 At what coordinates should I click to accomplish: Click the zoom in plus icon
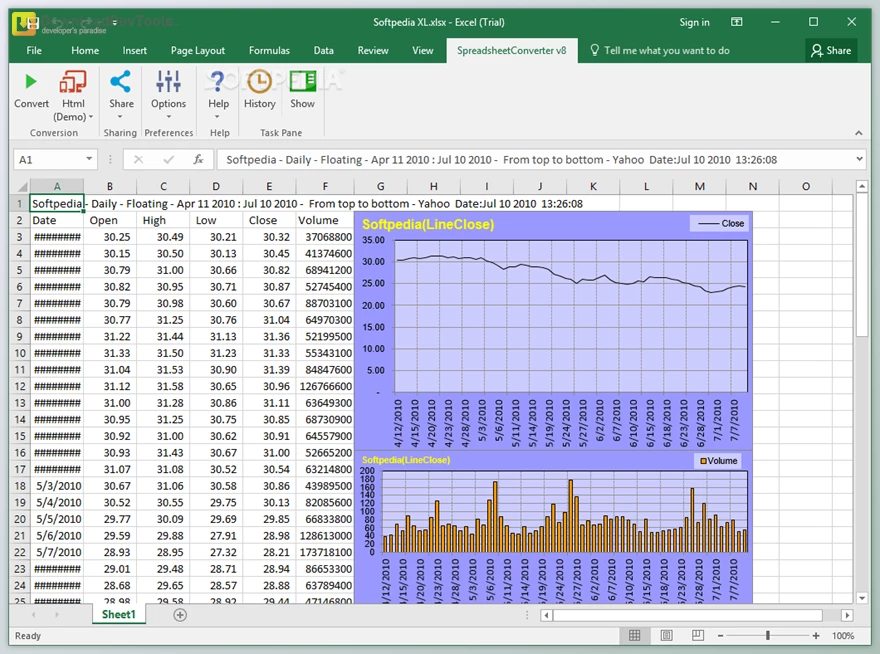[815, 635]
